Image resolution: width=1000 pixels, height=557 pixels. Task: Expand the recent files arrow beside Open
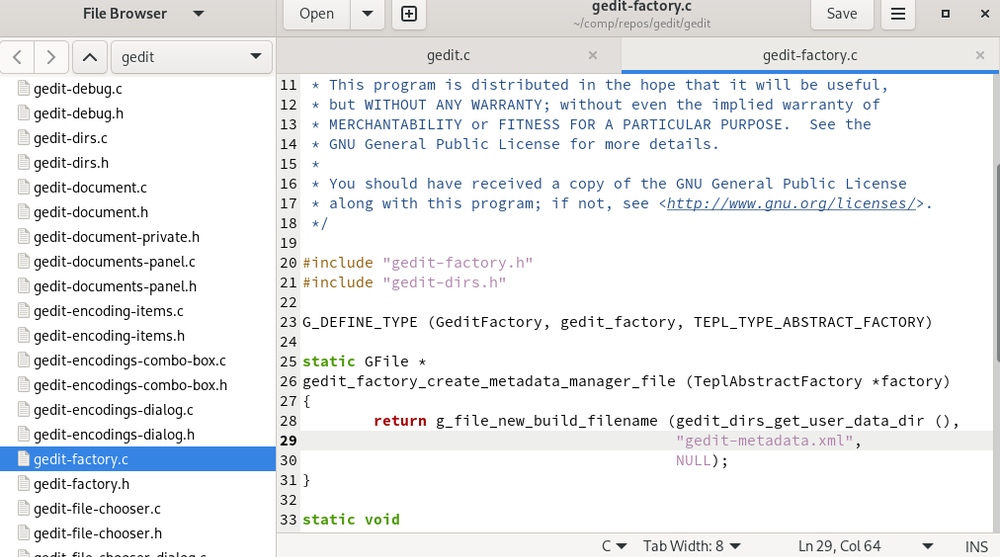(x=367, y=13)
